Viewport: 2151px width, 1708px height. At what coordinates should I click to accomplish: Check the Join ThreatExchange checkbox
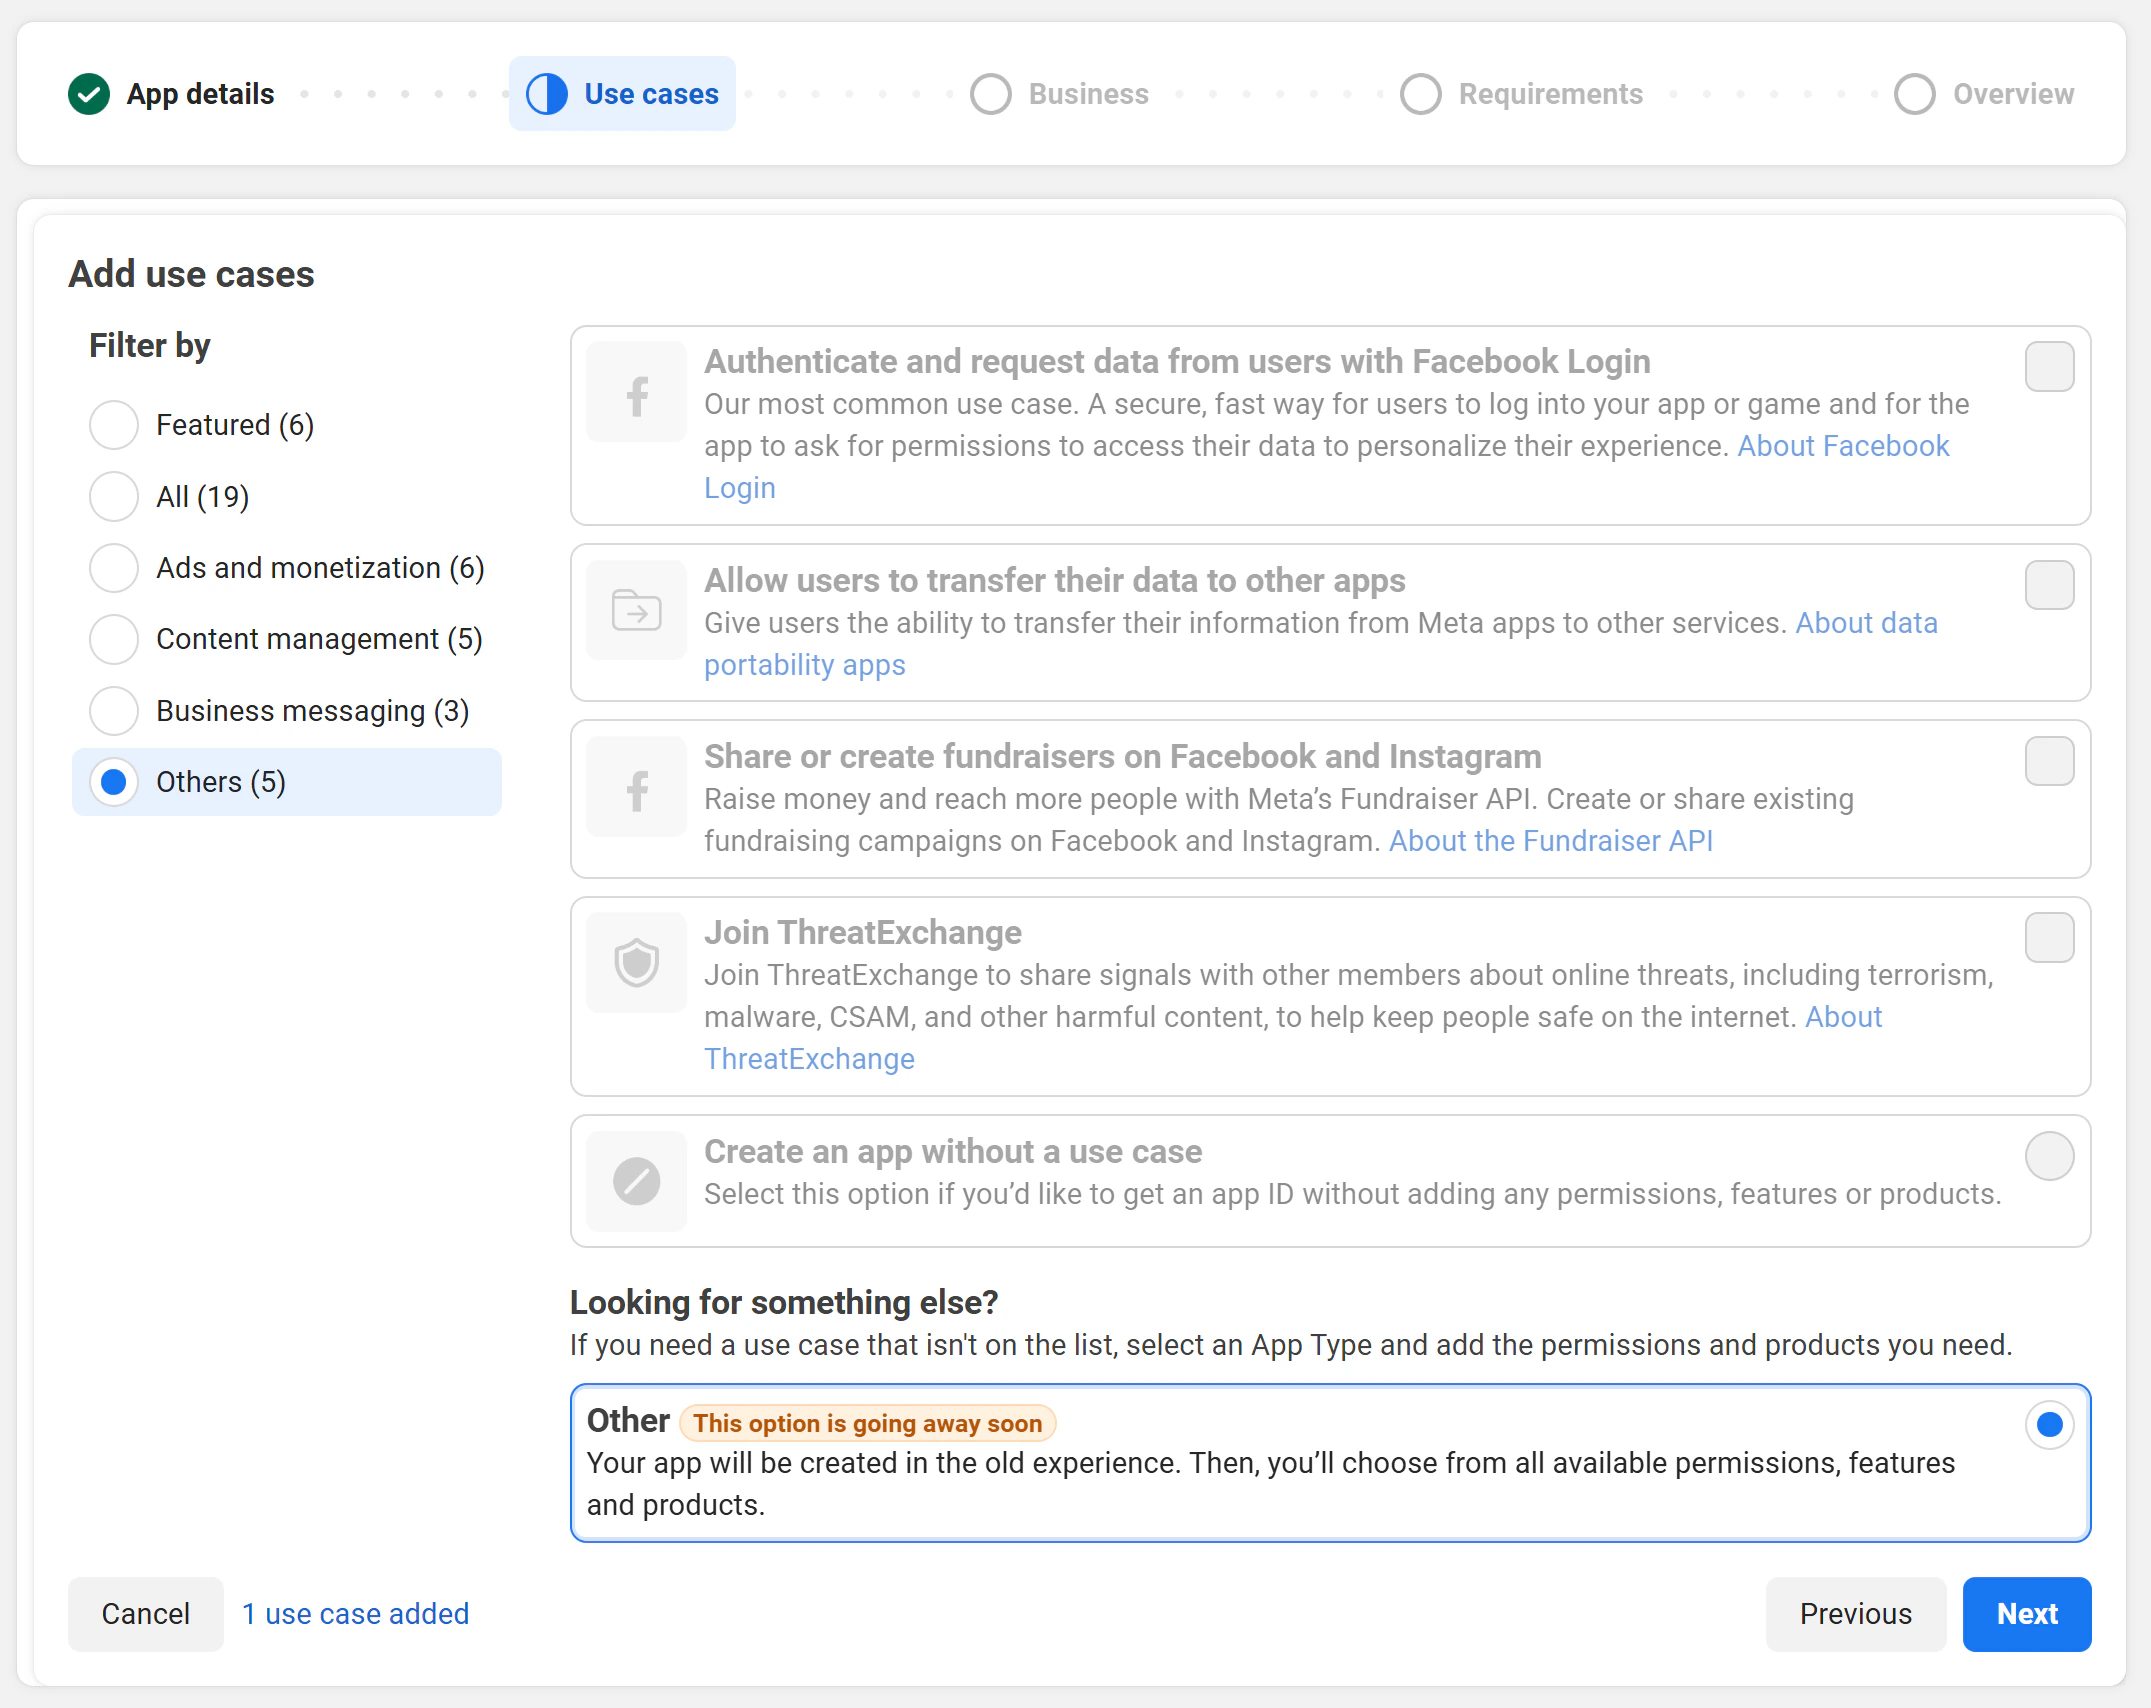(x=2049, y=938)
